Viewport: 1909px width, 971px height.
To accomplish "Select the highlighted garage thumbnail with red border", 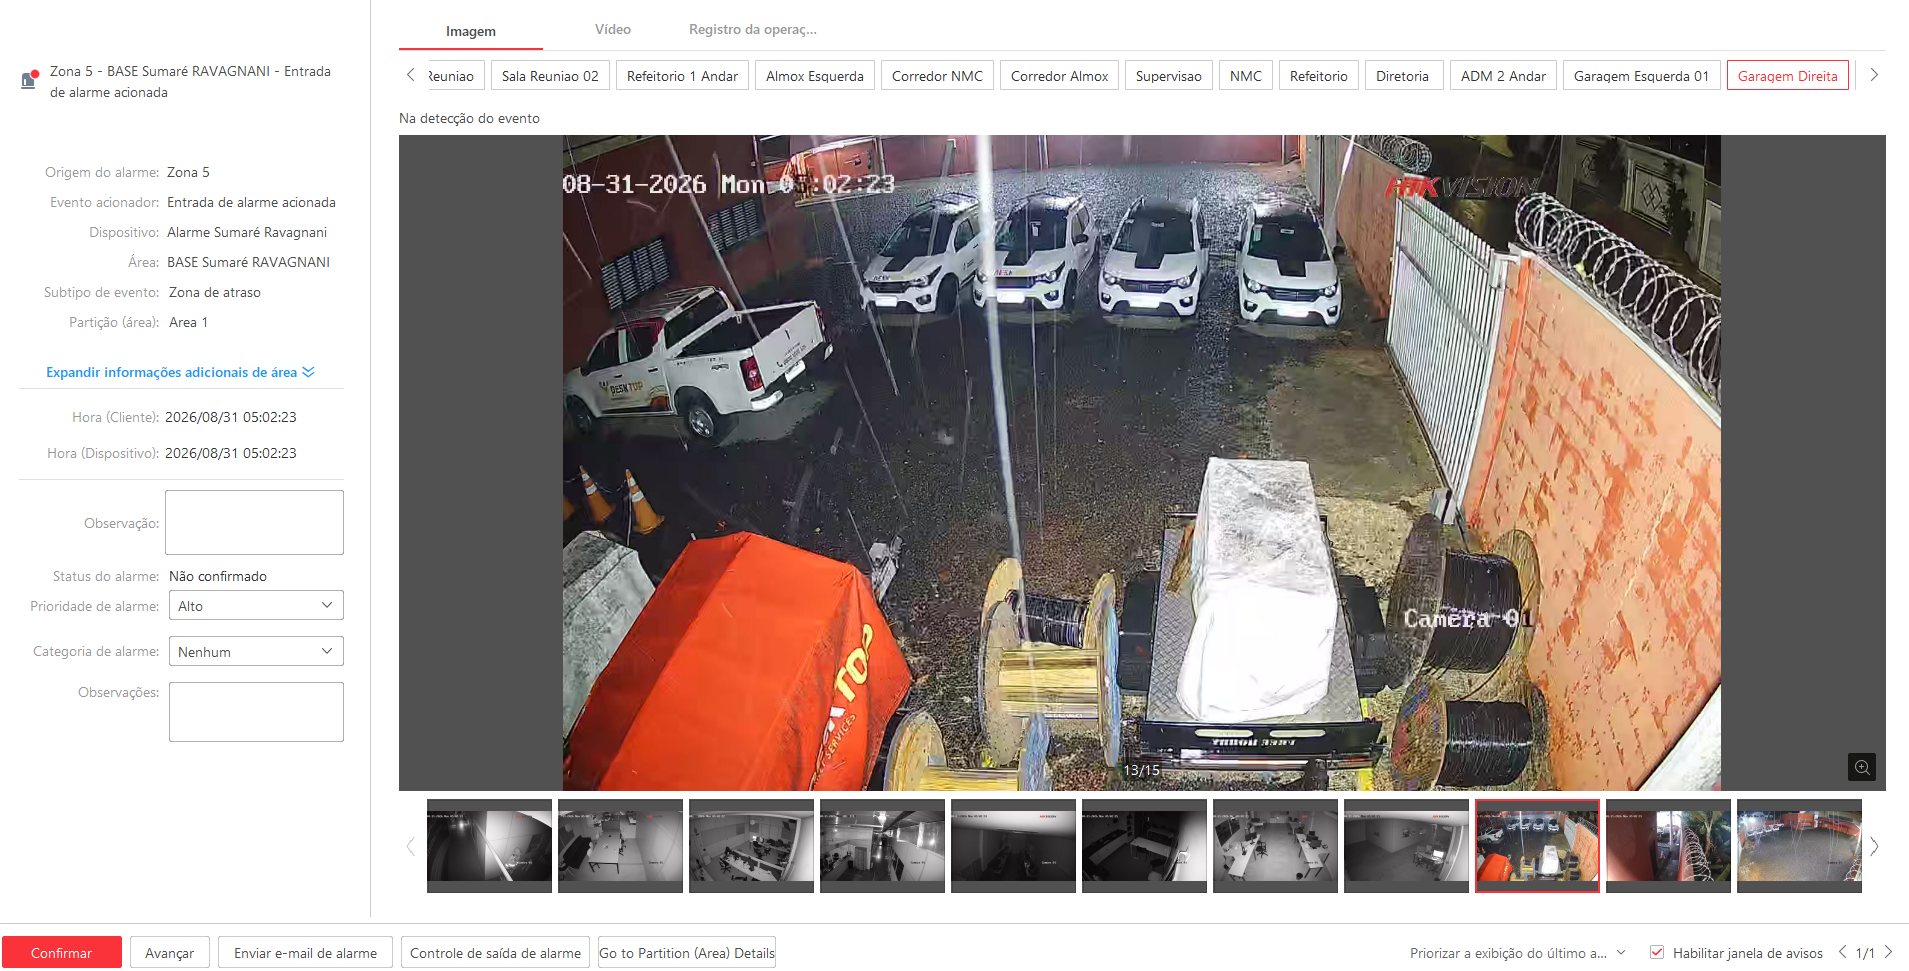I will point(1537,846).
